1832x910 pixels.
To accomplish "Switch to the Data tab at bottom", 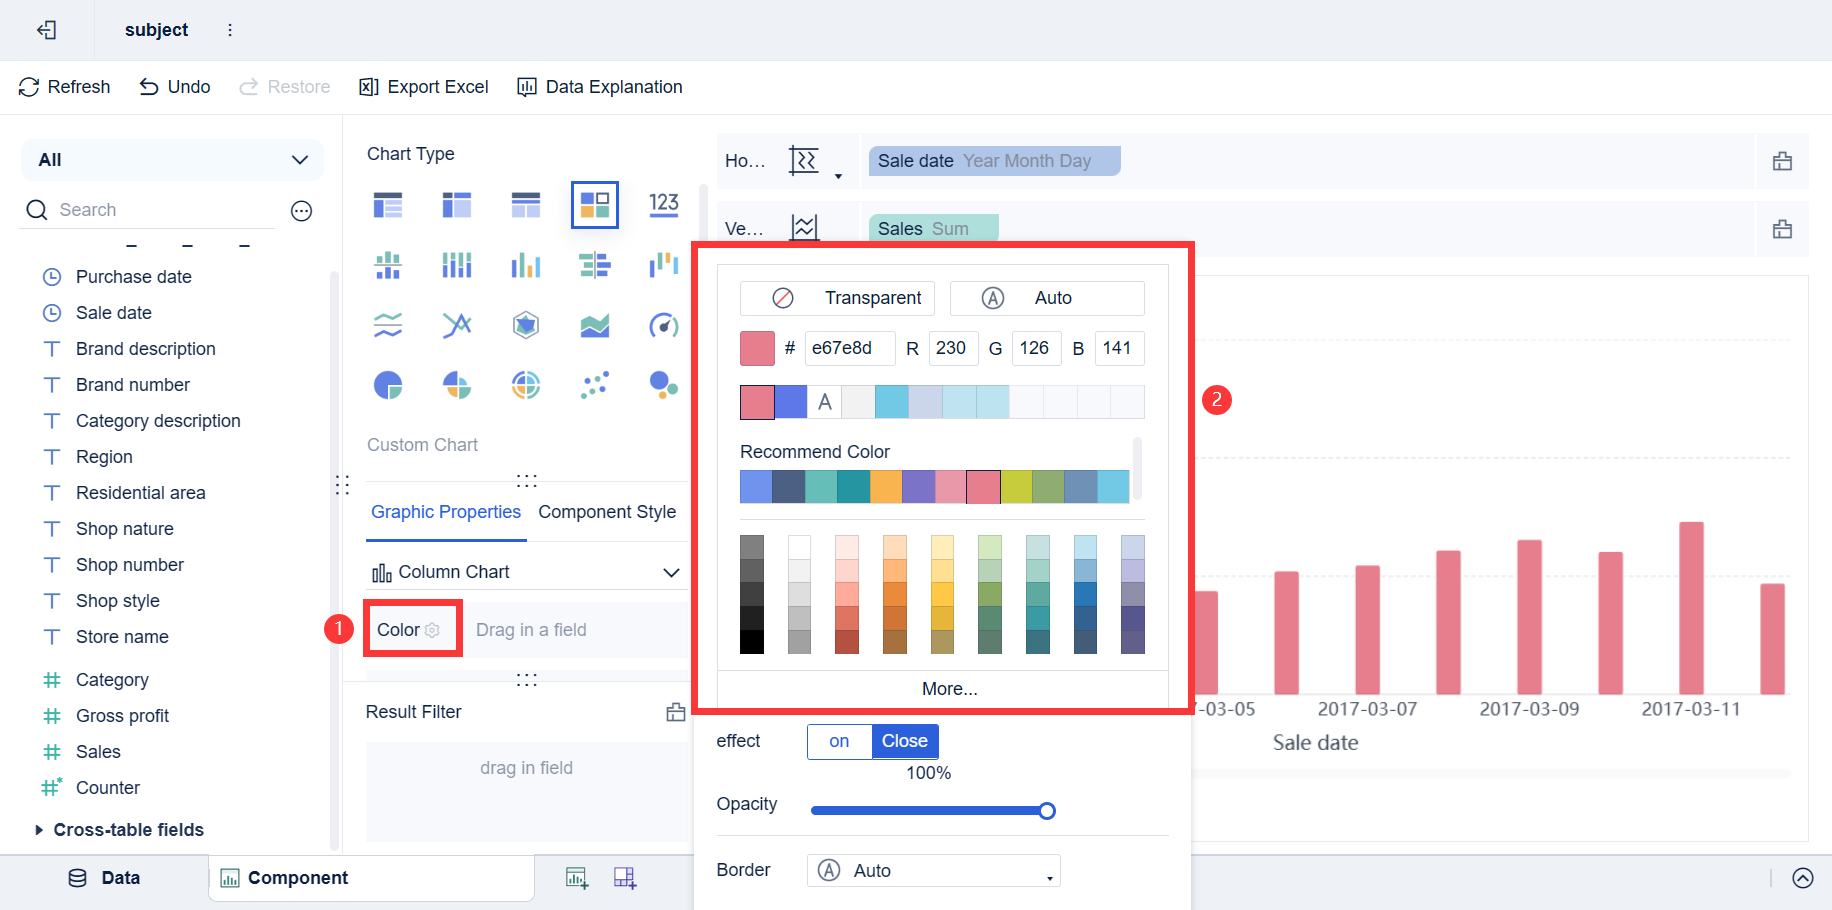I will pos(103,877).
